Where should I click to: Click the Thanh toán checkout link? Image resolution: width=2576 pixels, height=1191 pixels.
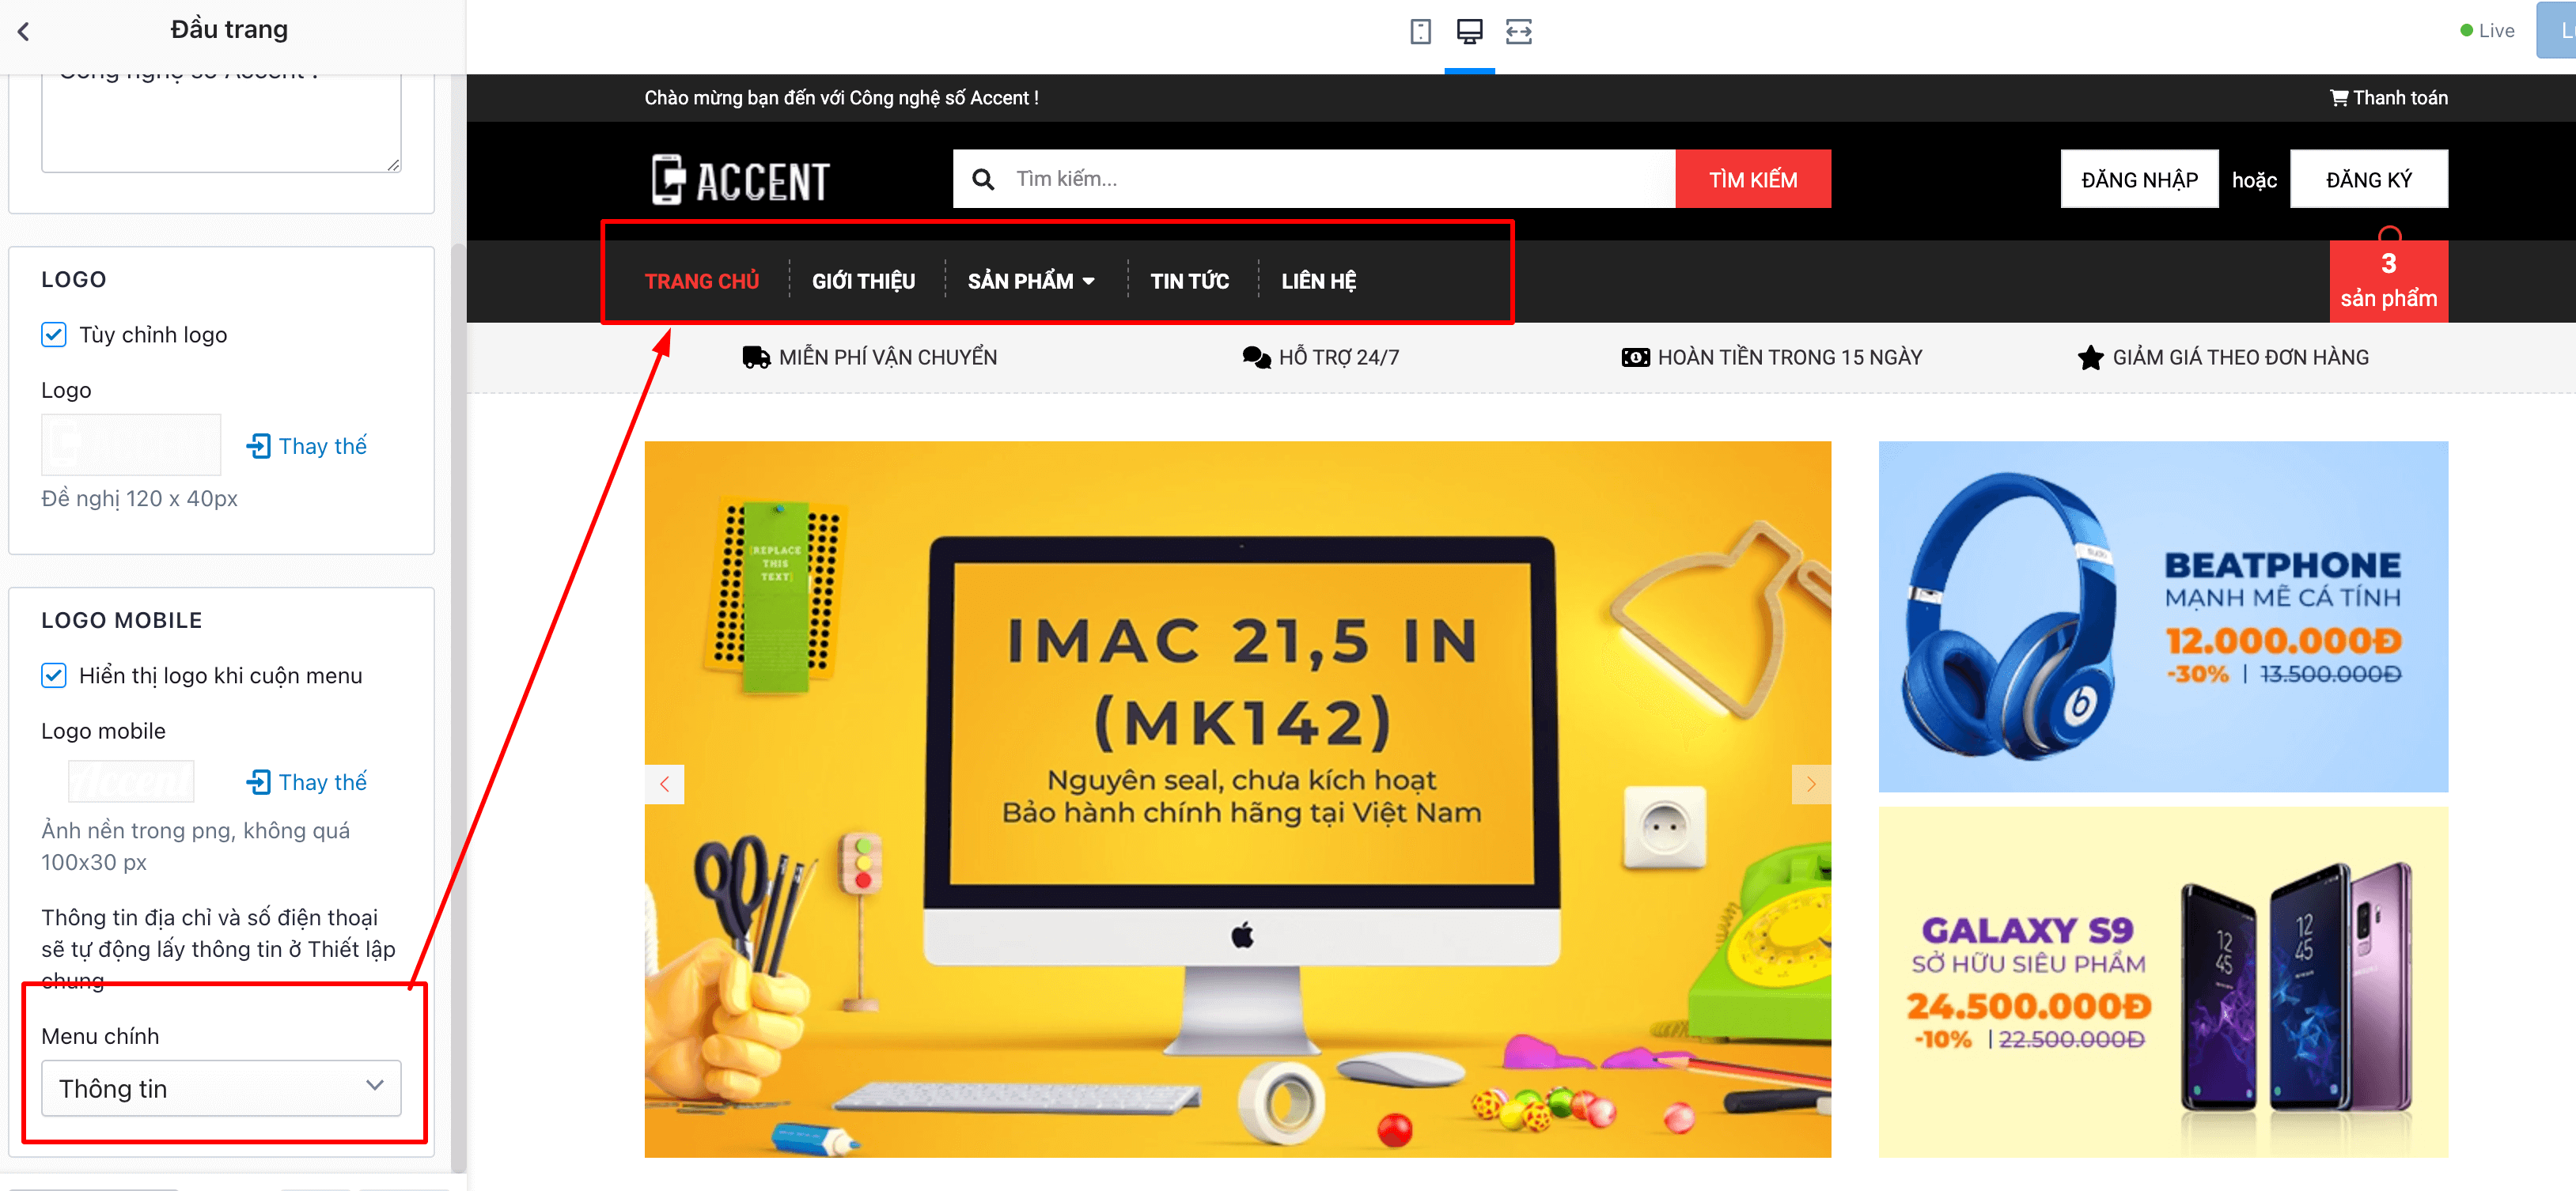[2388, 98]
